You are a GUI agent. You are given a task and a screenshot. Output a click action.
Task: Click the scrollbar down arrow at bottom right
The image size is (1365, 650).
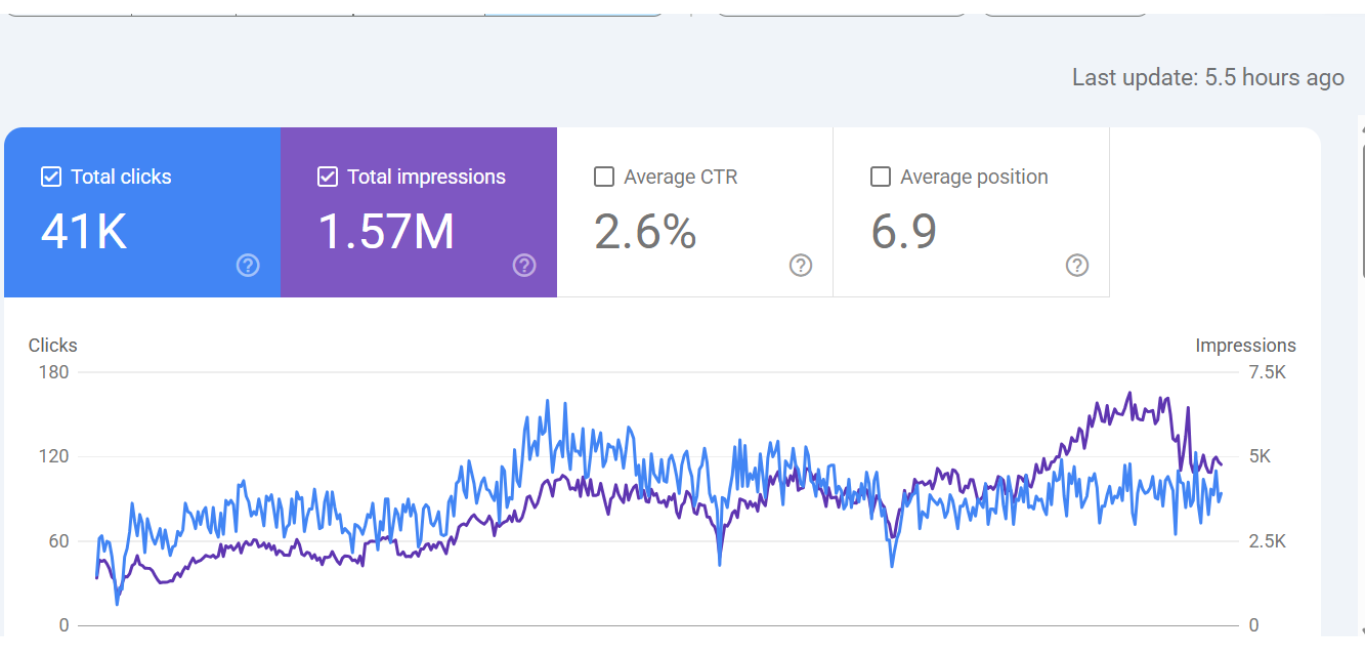[x=1360, y=632]
